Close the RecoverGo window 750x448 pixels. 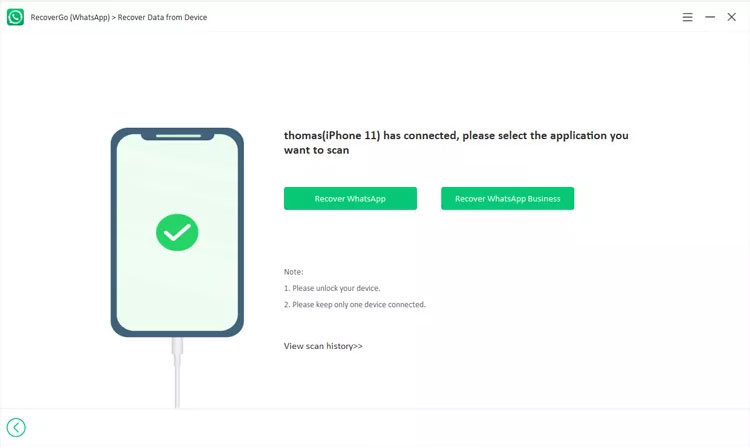[x=732, y=18]
